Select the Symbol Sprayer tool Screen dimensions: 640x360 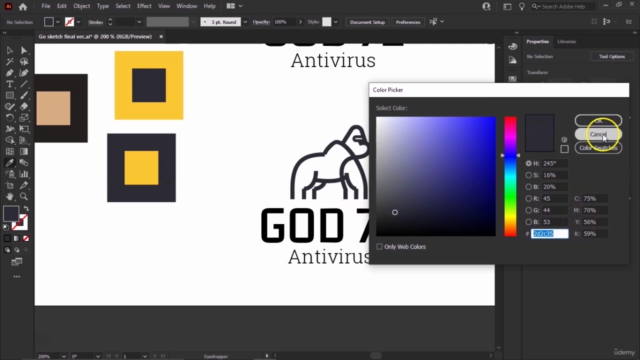click(x=9, y=174)
